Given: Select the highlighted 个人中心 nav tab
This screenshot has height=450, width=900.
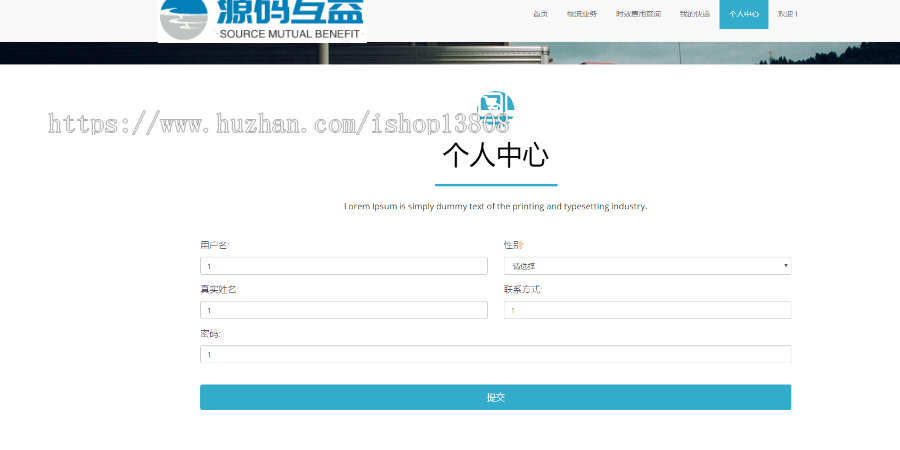Looking at the screenshot, I should tap(744, 14).
